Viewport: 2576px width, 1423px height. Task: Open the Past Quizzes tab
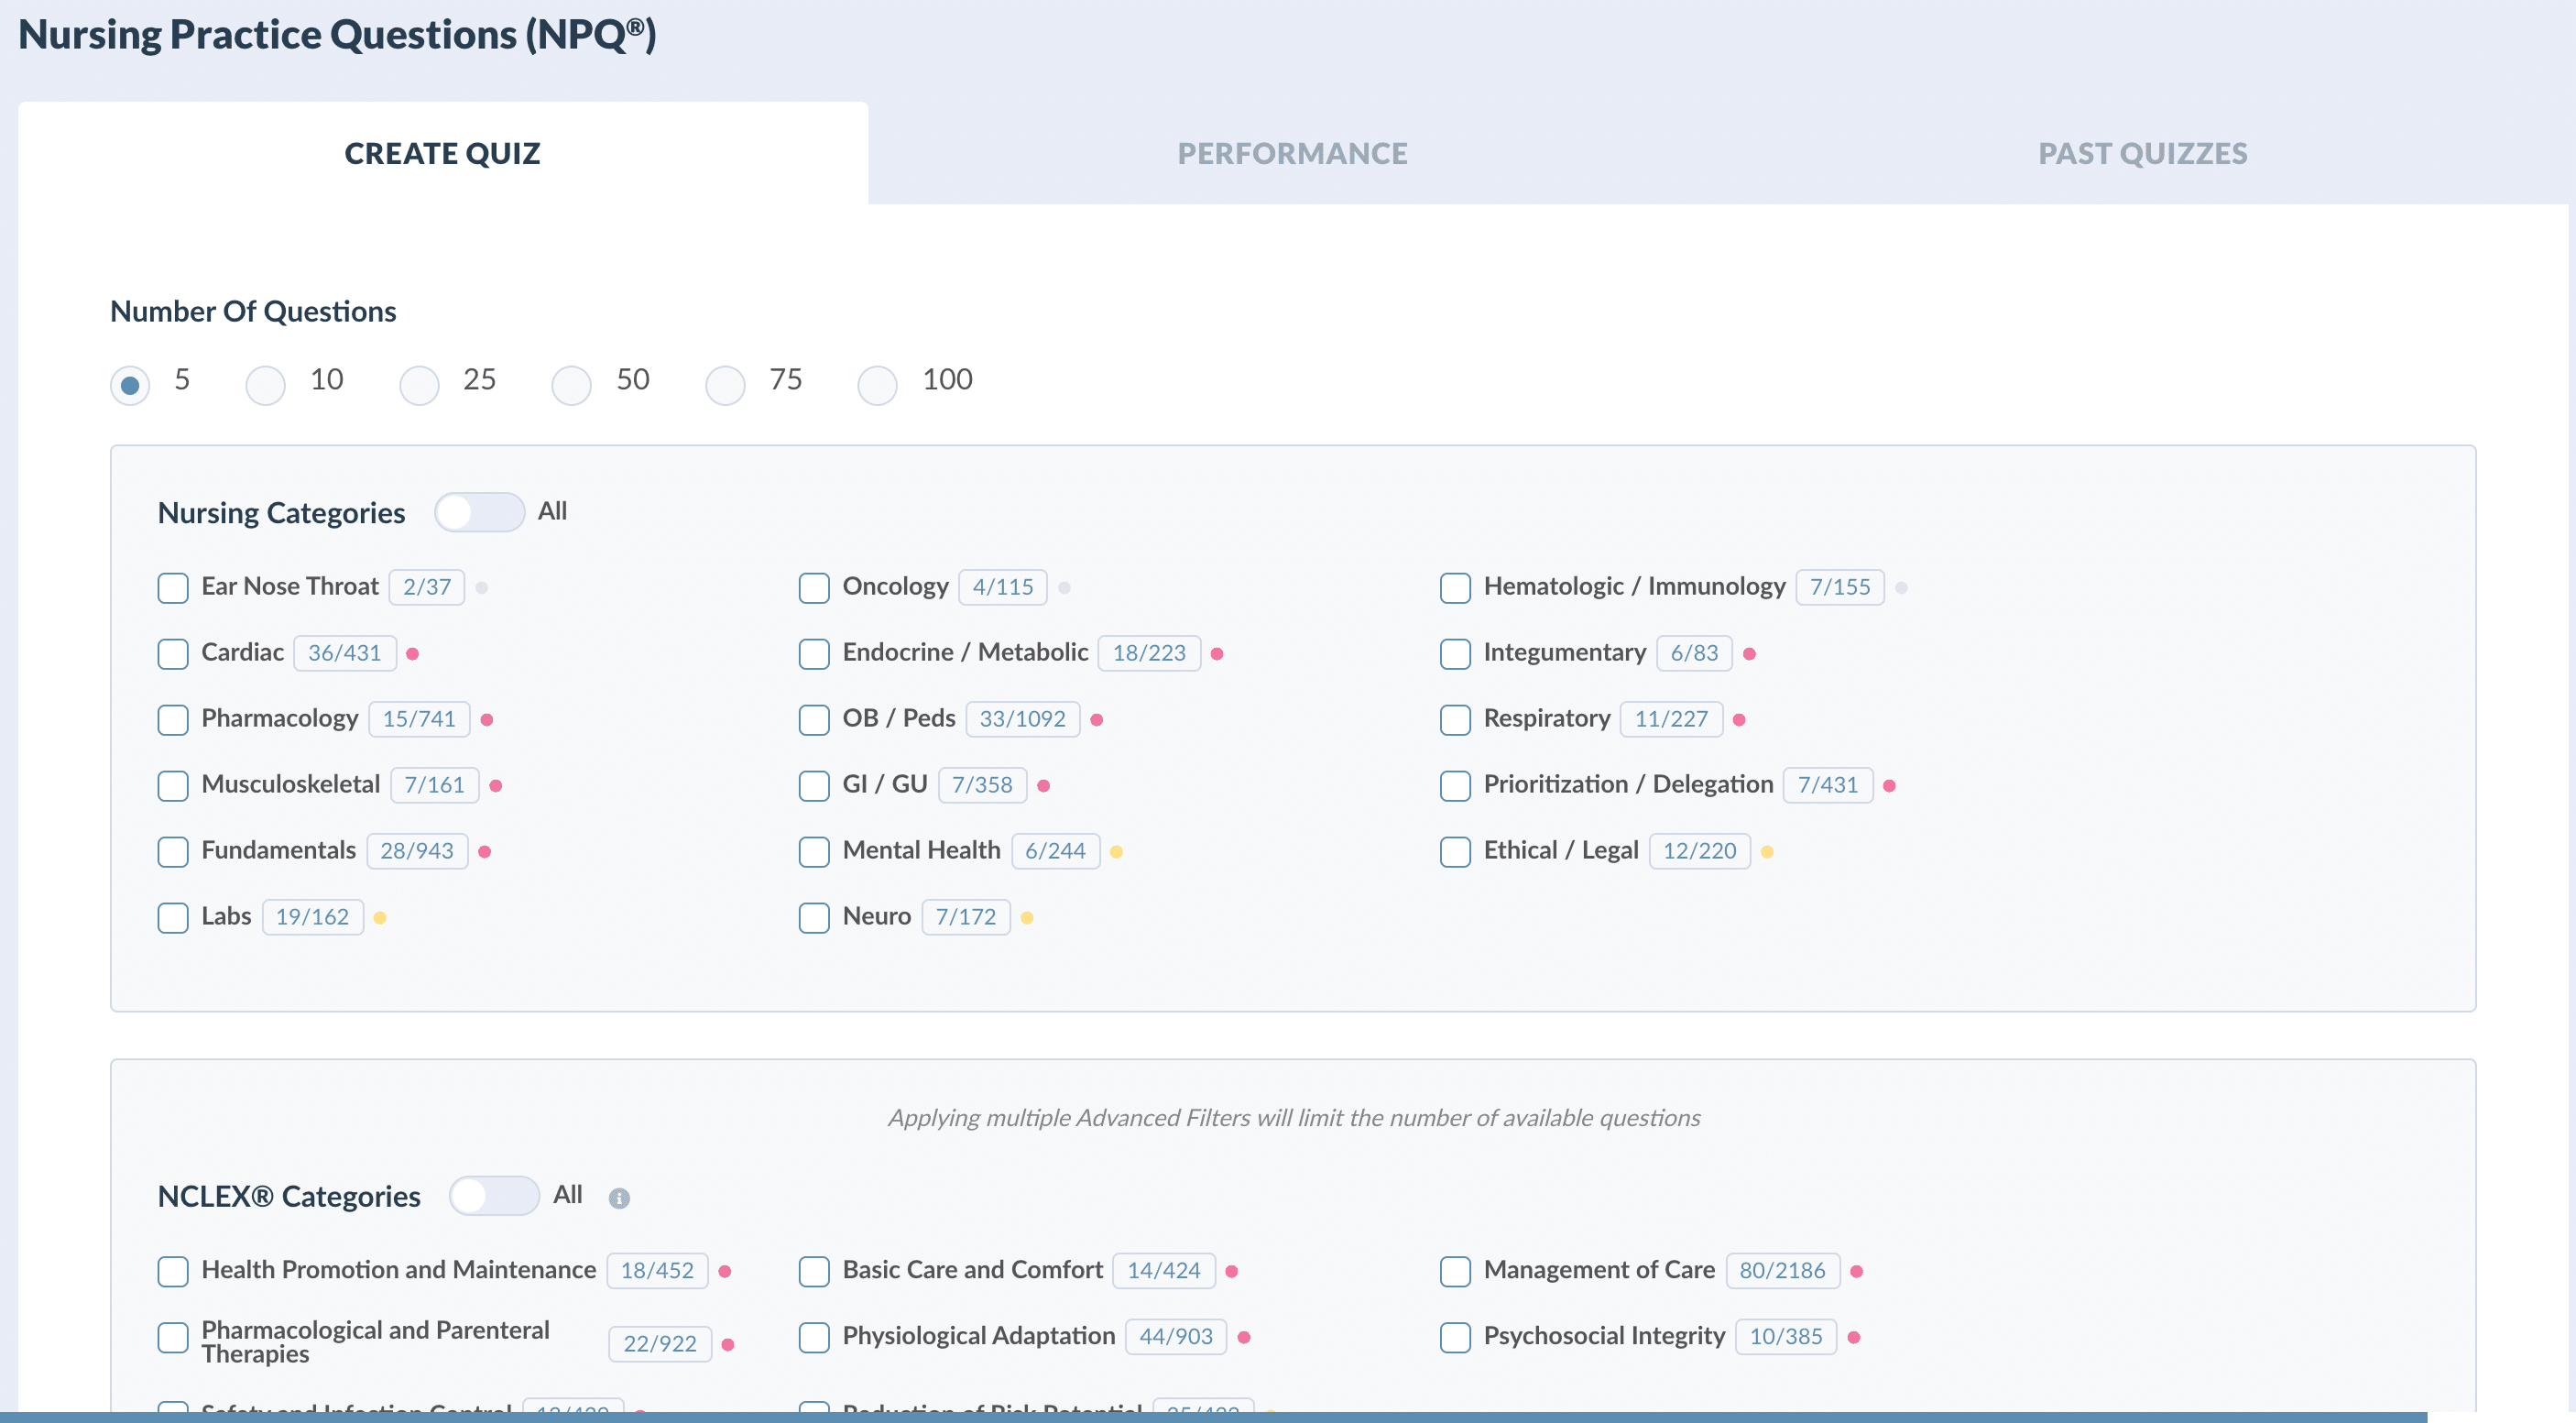(2142, 153)
